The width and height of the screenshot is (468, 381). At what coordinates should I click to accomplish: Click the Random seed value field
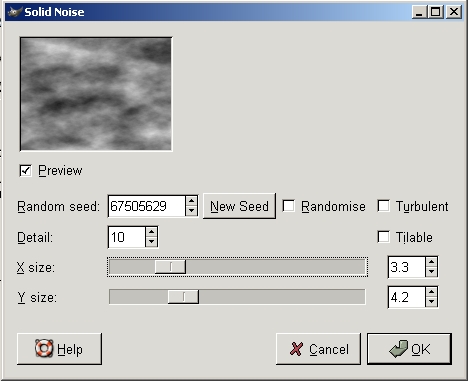[147, 206]
